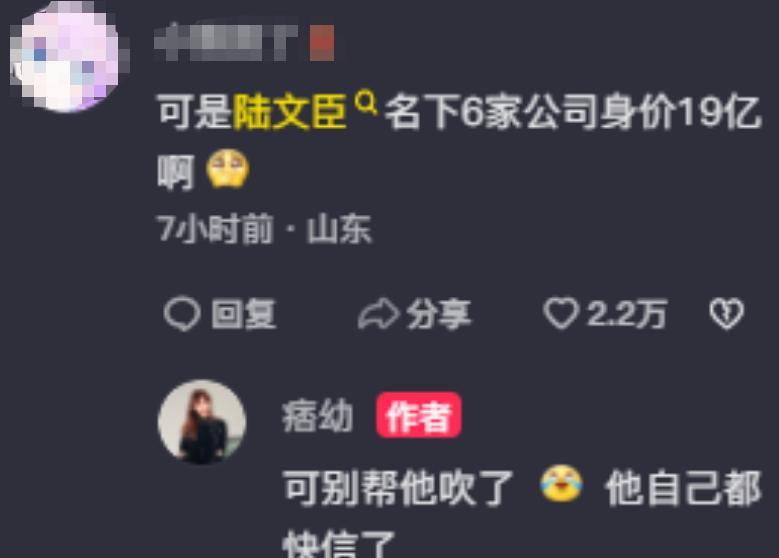
Task: Click the red 作者 author badge
Action: coord(418,415)
